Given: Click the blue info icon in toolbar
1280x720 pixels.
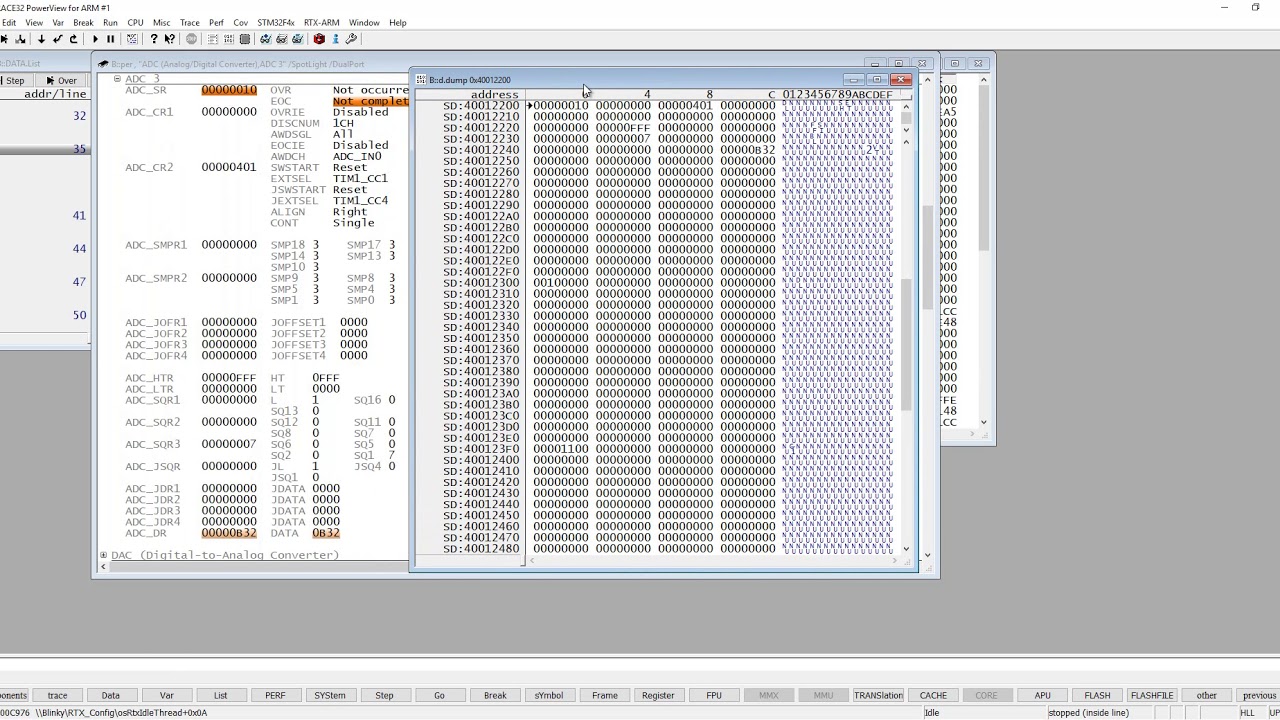Looking at the screenshot, I should tap(335, 39).
